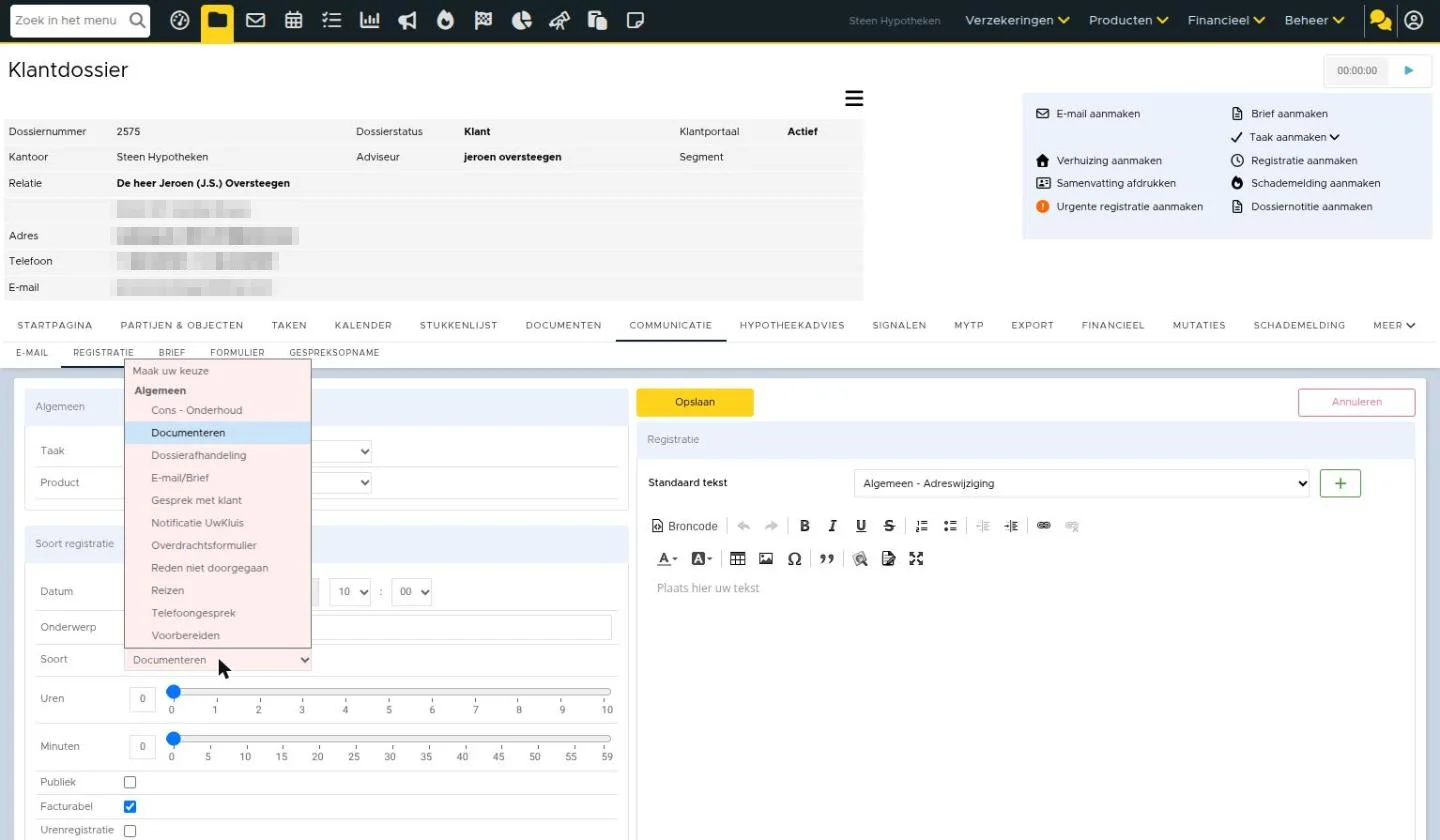The height and width of the screenshot is (840, 1440).
Task: Open the calendar icon in top navigation
Action: tap(293, 20)
